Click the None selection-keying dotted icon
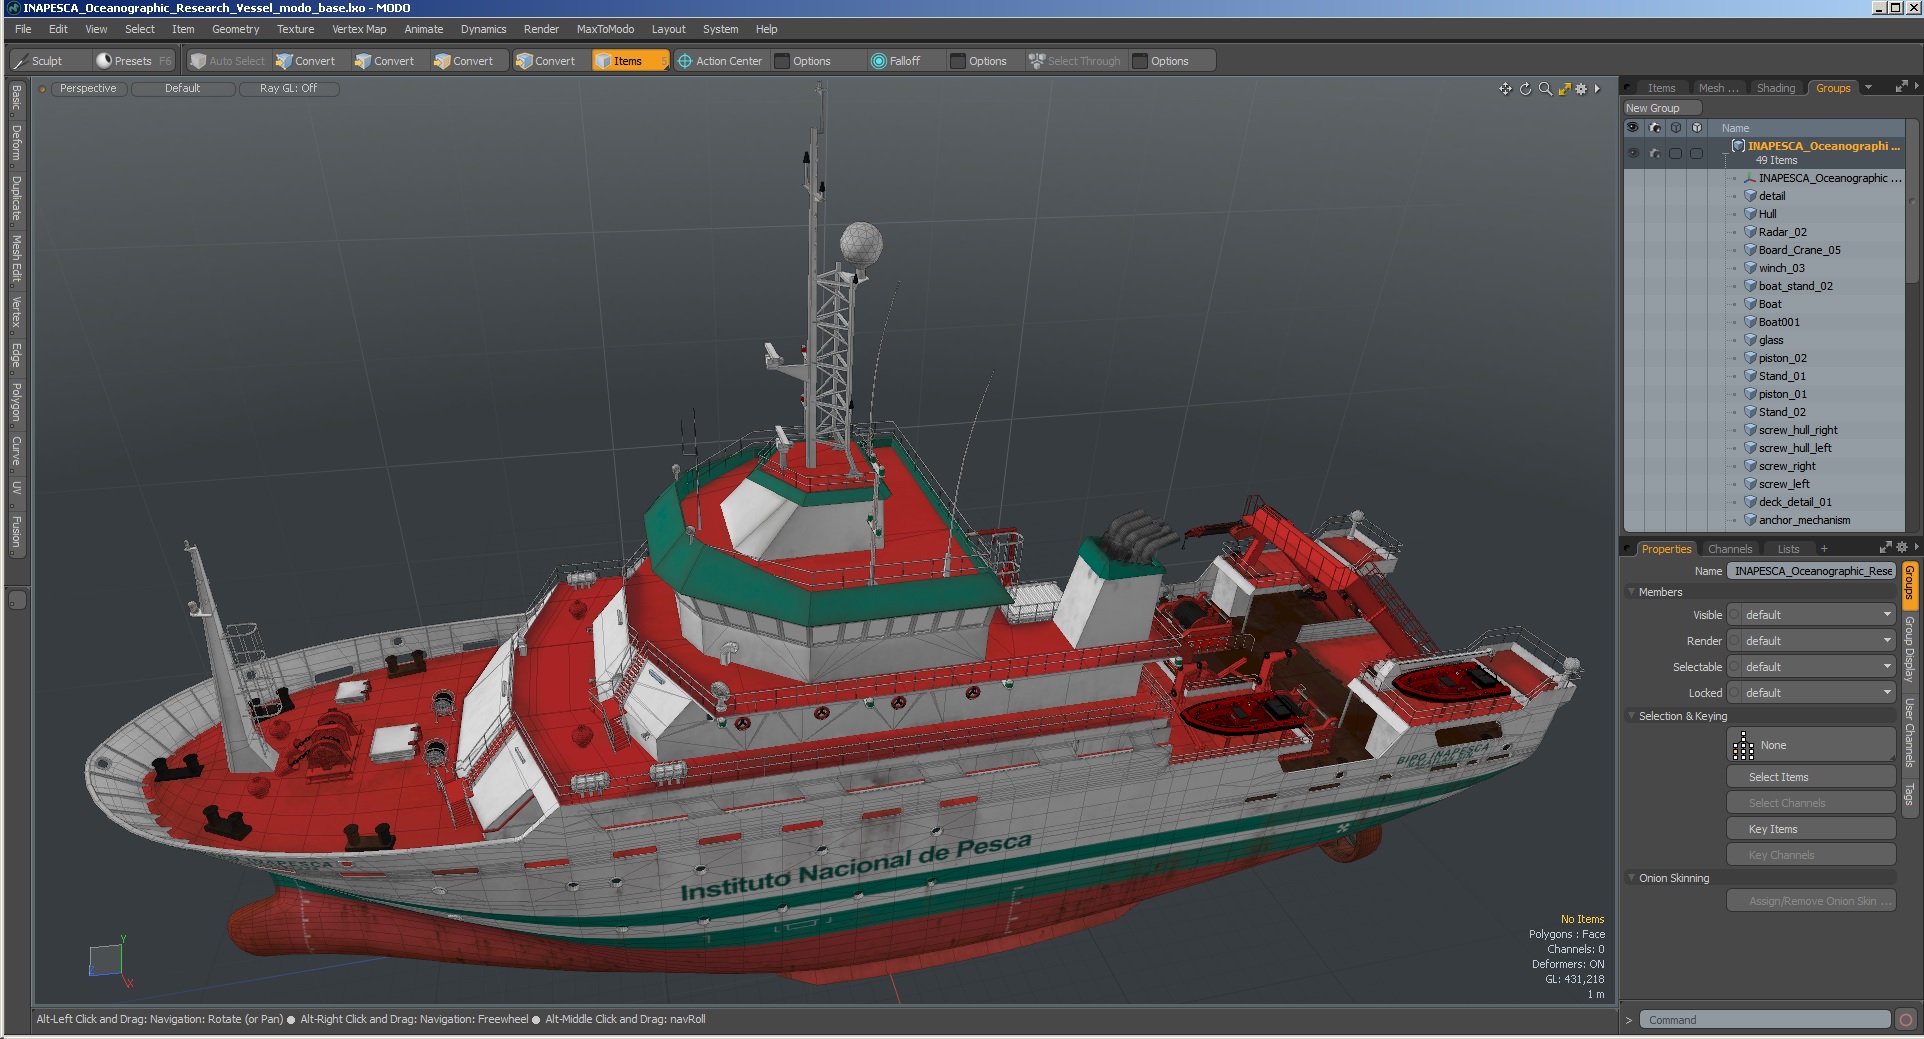The height and width of the screenshot is (1039, 1924). pos(1743,746)
